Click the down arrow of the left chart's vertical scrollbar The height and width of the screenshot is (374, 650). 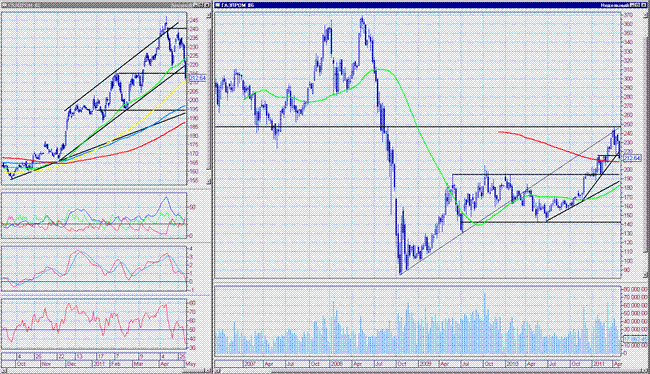[x=209, y=182]
